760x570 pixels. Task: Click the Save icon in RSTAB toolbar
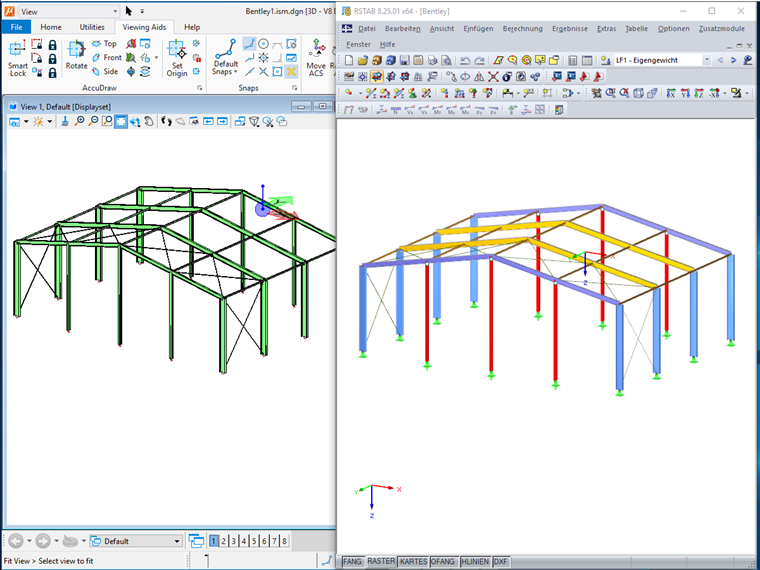point(404,61)
